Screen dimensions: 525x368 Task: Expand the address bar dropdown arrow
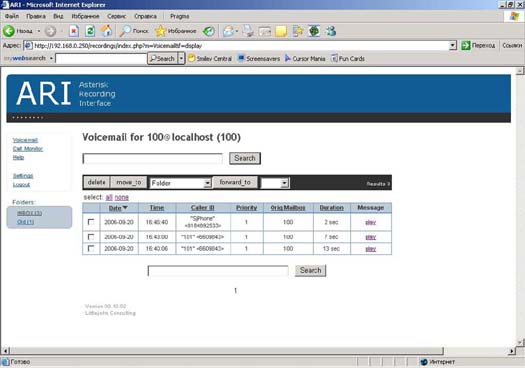pyautogui.click(x=453, y=45)
